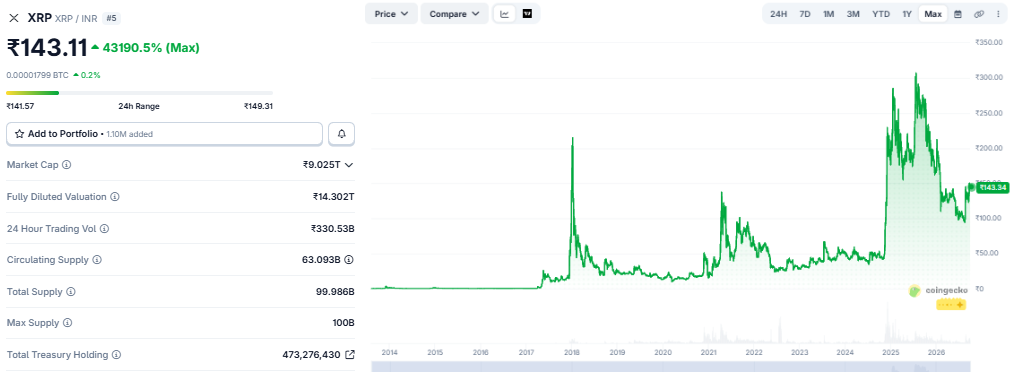Click the ₹14.302T valuation value
1014x372 pixels.
334,197
